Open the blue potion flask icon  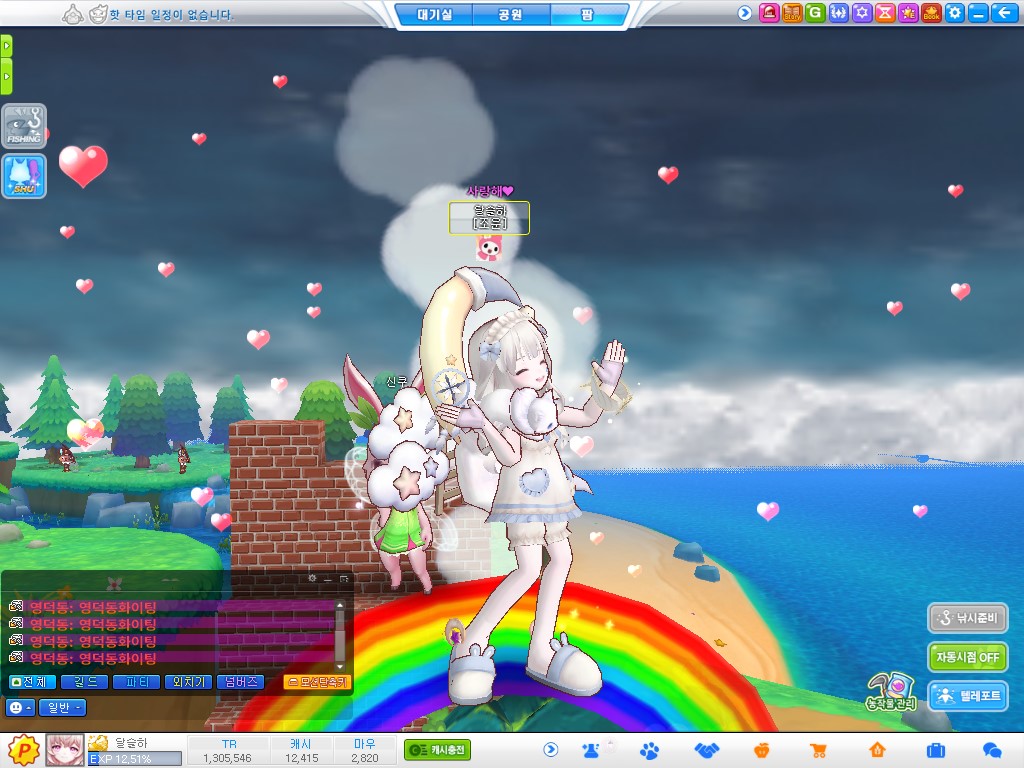point(591,750)
